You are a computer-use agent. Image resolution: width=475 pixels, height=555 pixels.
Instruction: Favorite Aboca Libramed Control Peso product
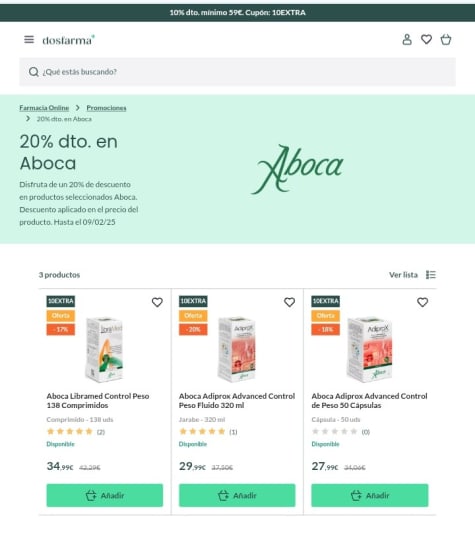157,302
